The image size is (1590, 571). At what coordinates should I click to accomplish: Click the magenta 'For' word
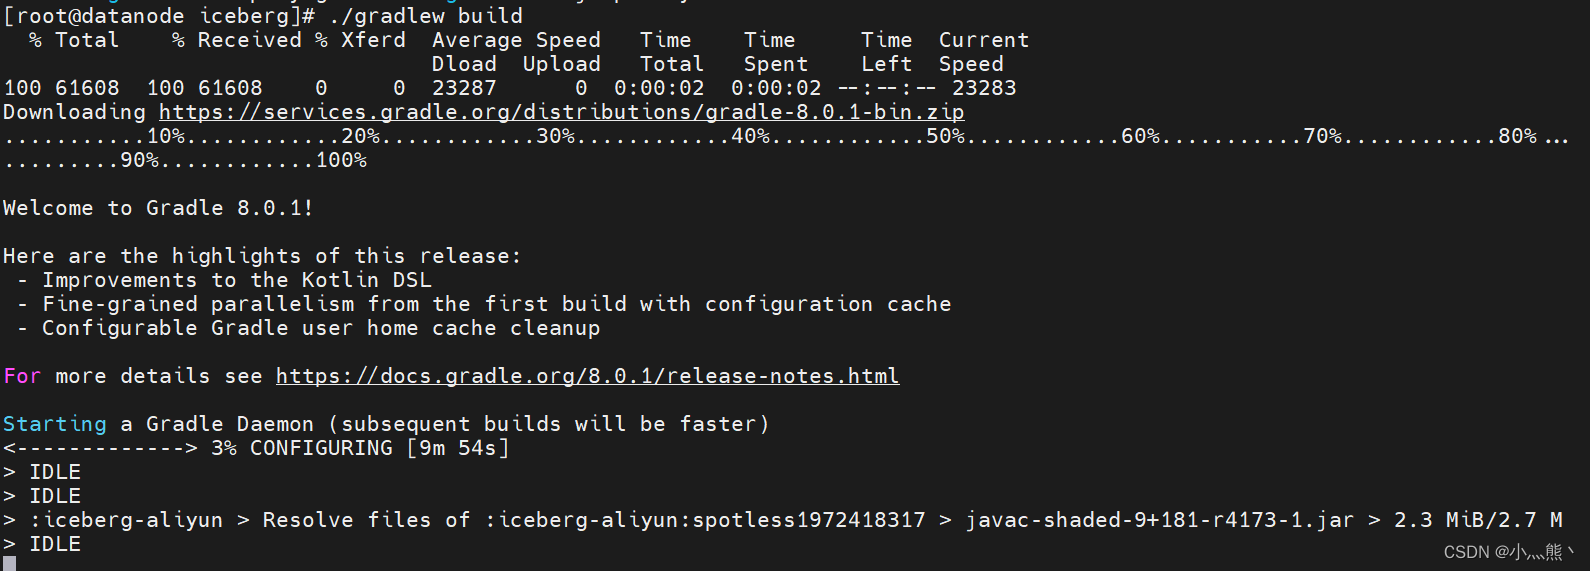click(22, 376)
